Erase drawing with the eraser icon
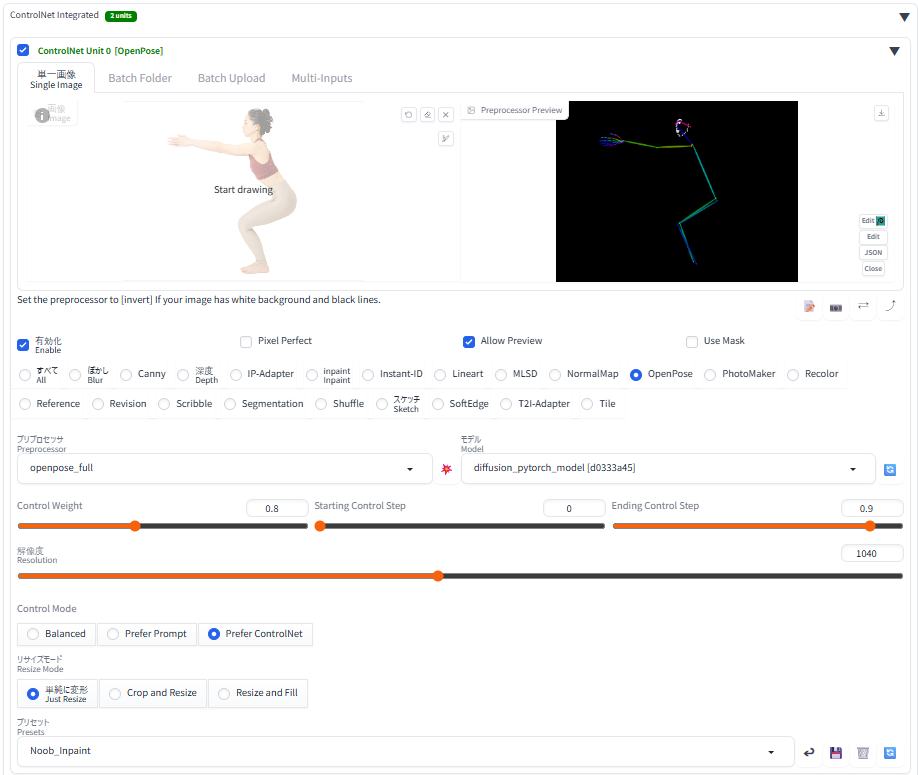Viewport: 918px width, 775px height. [x=427, y=115]
